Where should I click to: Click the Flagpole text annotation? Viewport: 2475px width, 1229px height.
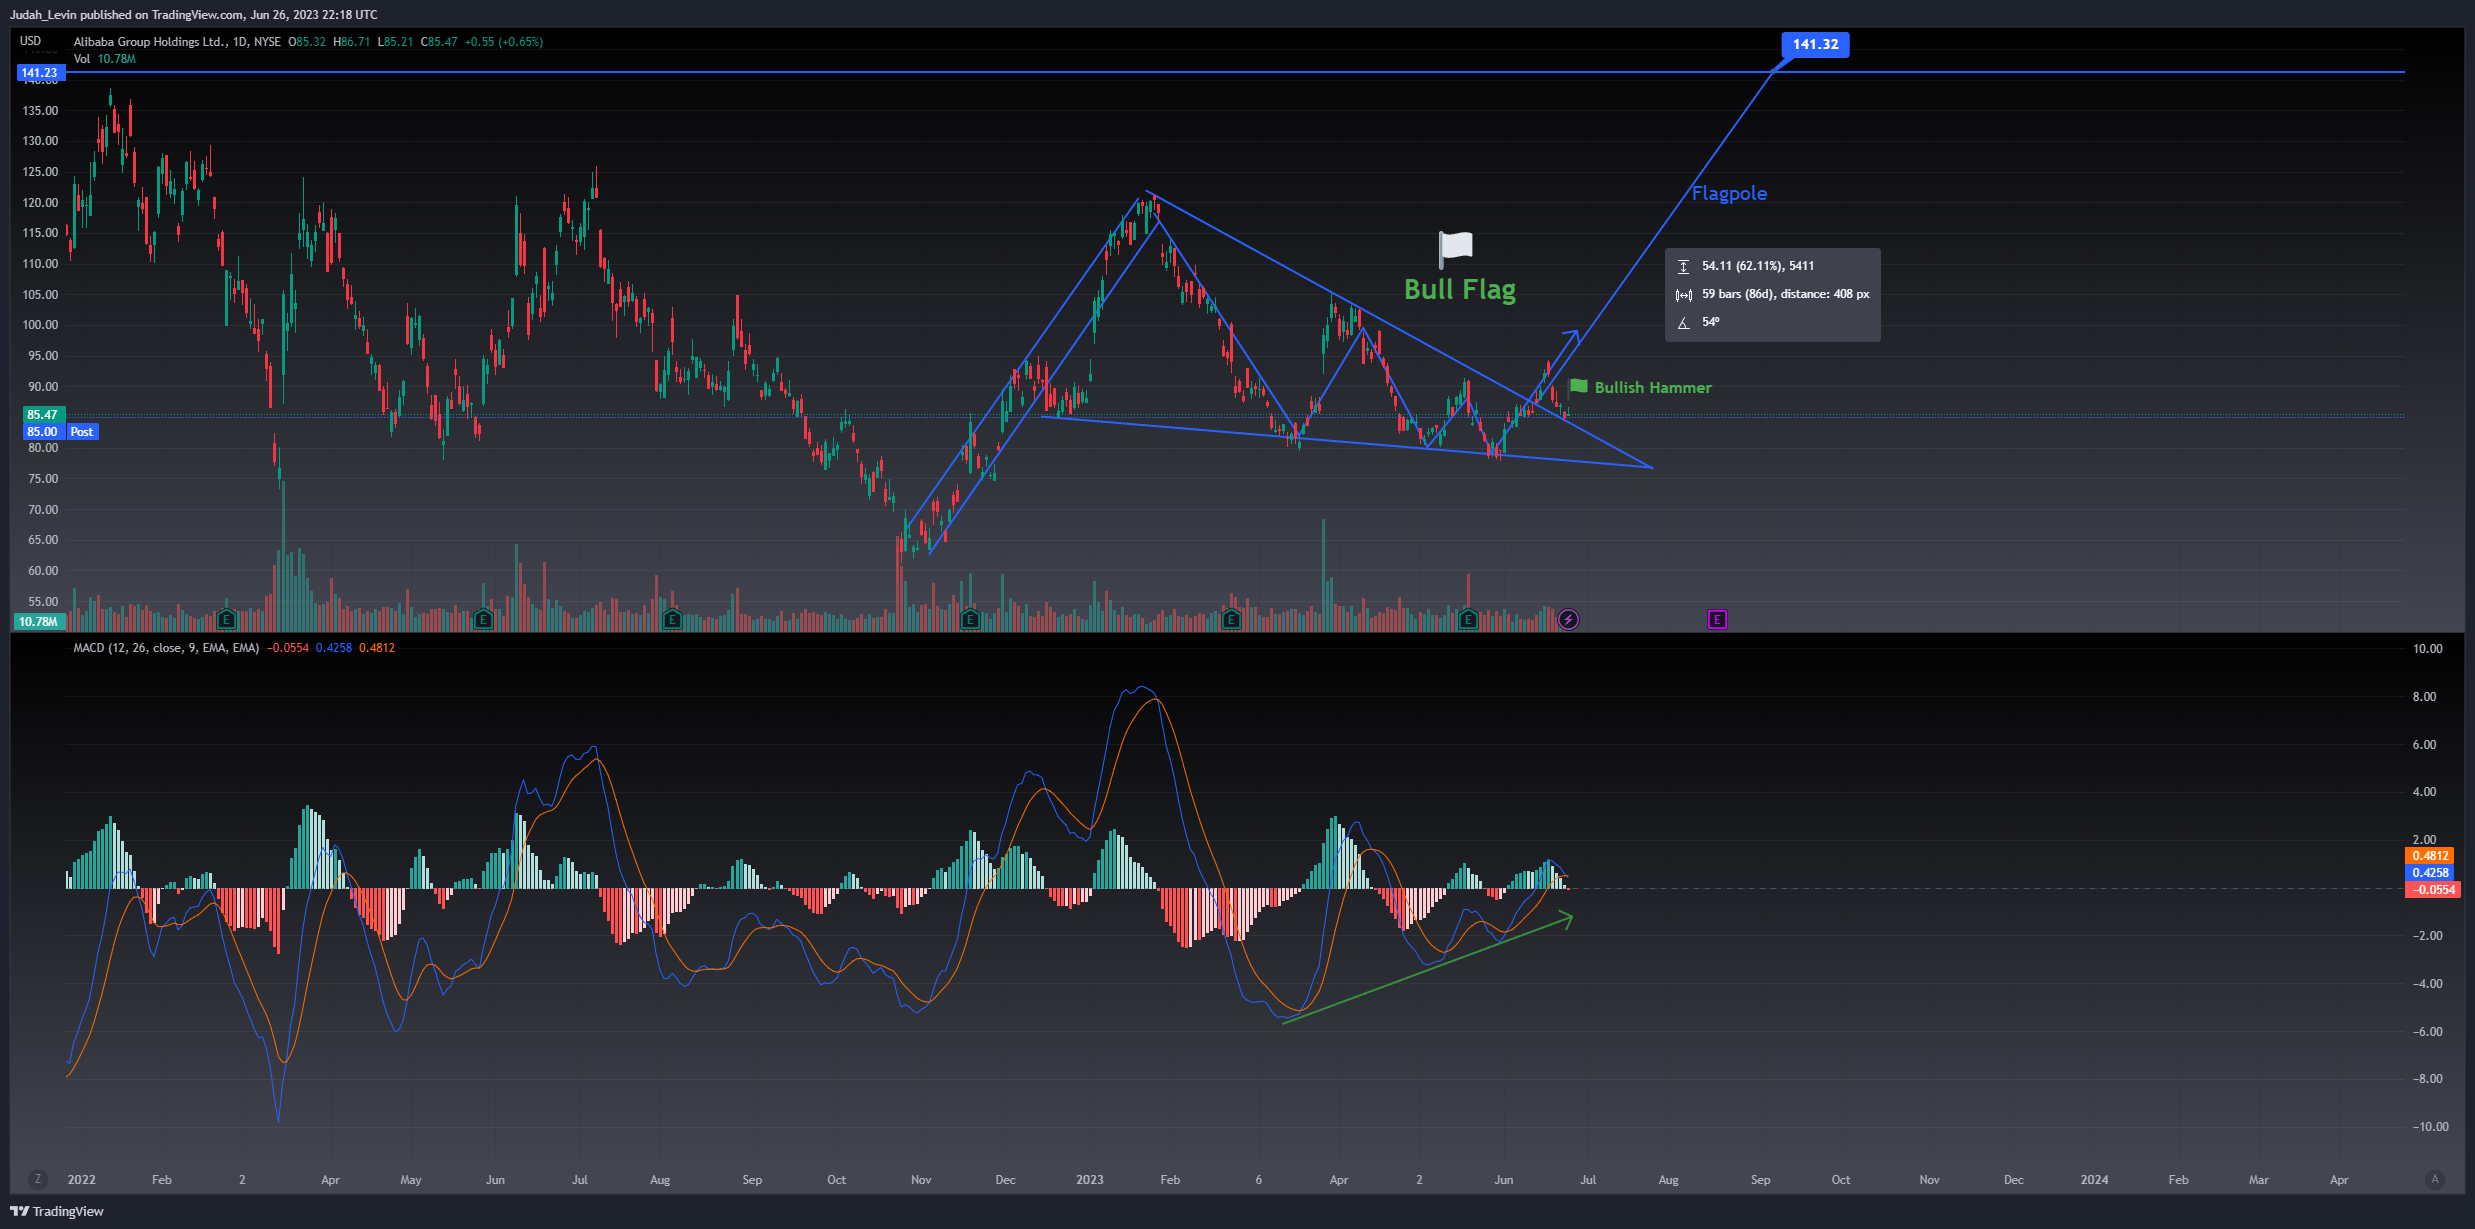1729,193
